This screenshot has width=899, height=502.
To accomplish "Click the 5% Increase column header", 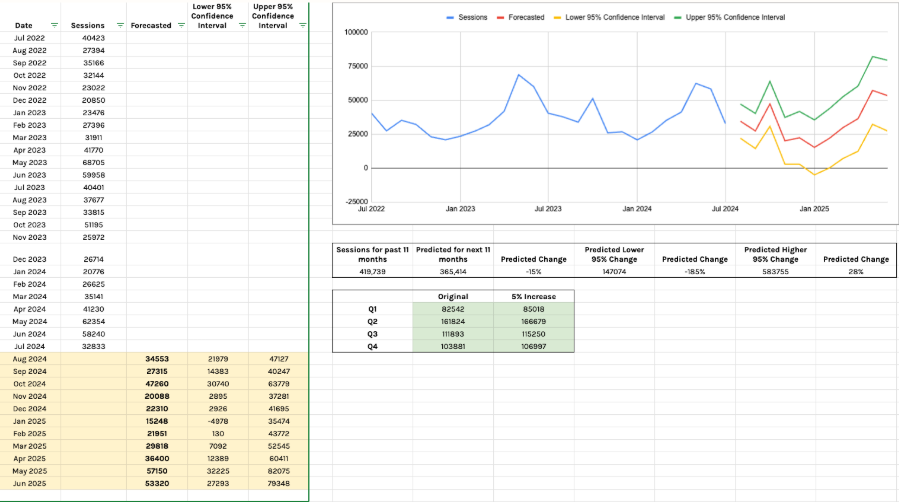I will click(x=534, y=296).
